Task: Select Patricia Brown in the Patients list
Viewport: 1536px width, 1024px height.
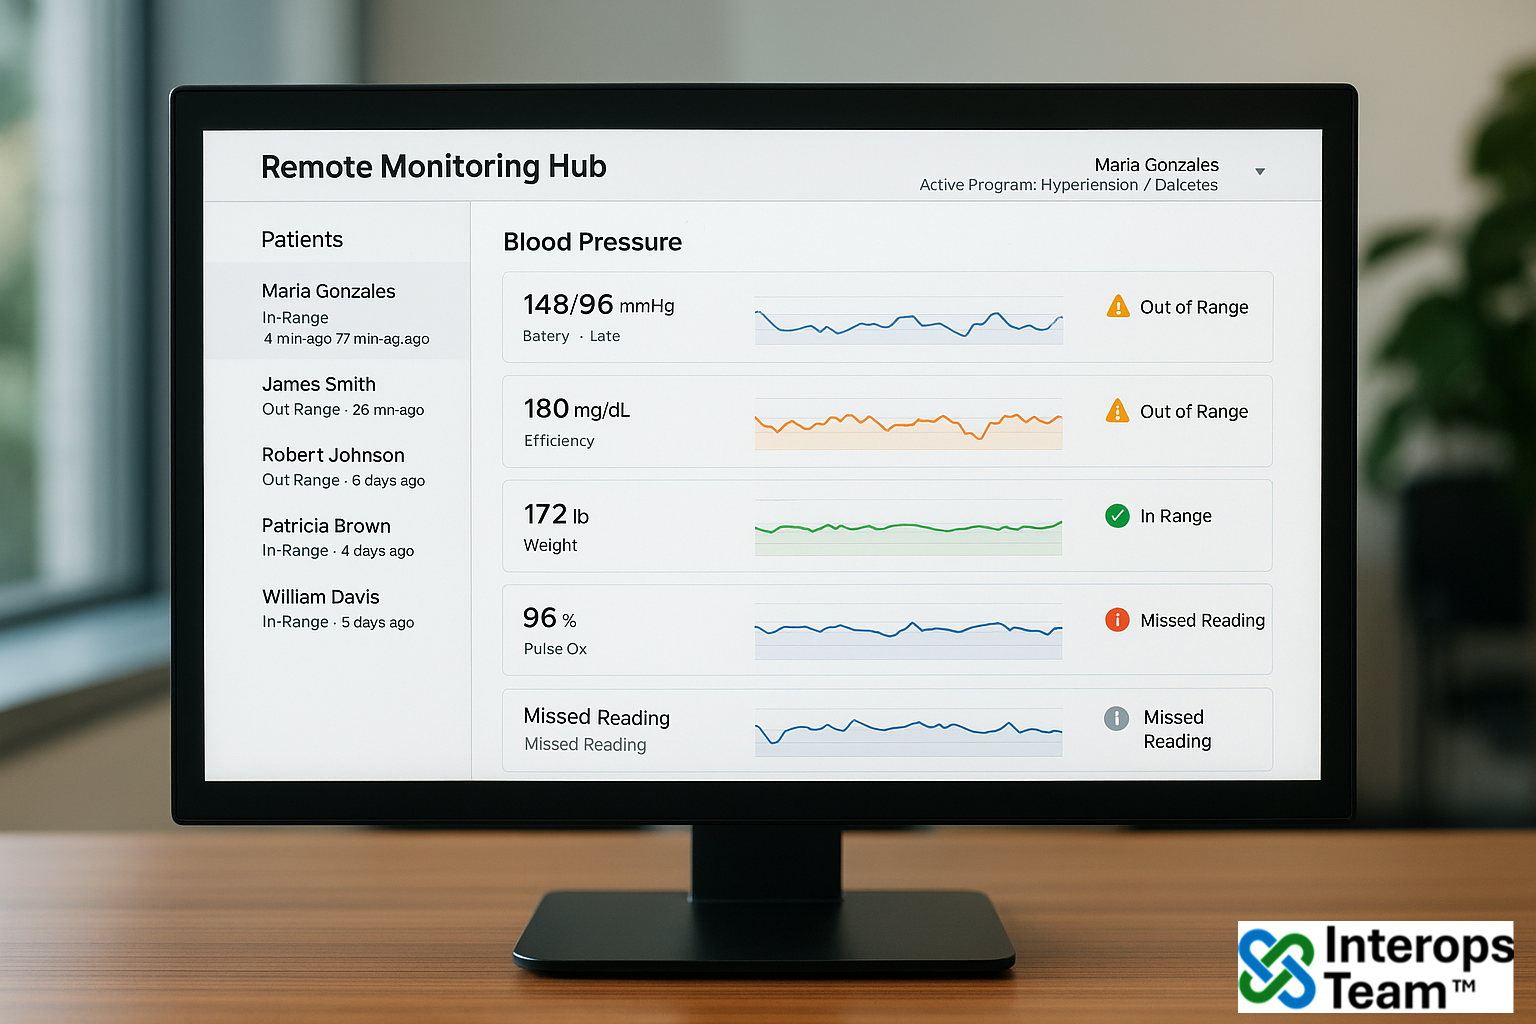Action: pos(337,537)
